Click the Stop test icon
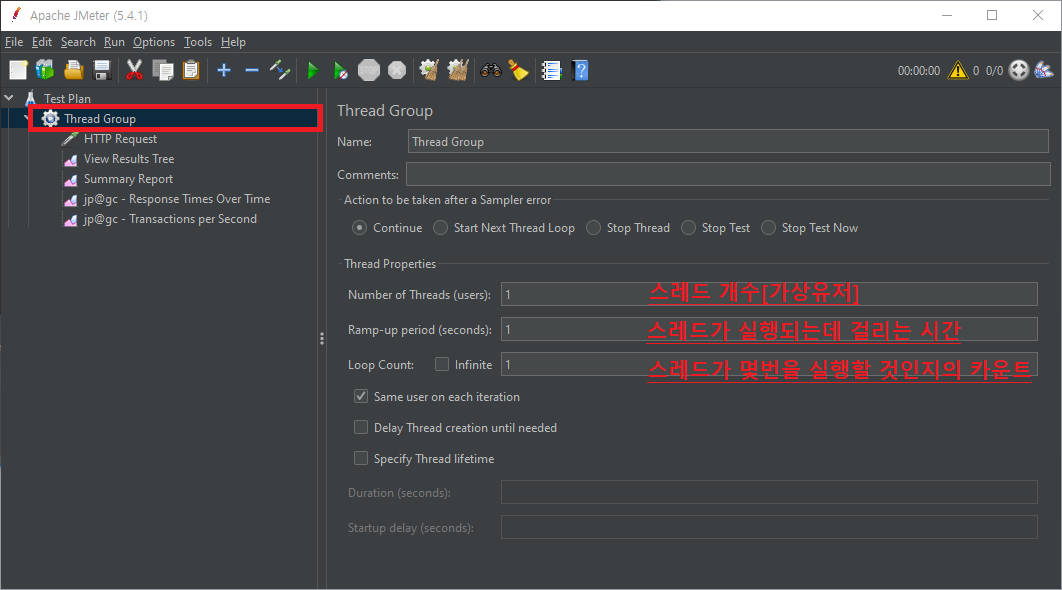This screenshot has height=590, width=1062. click(x=369, y=70)
